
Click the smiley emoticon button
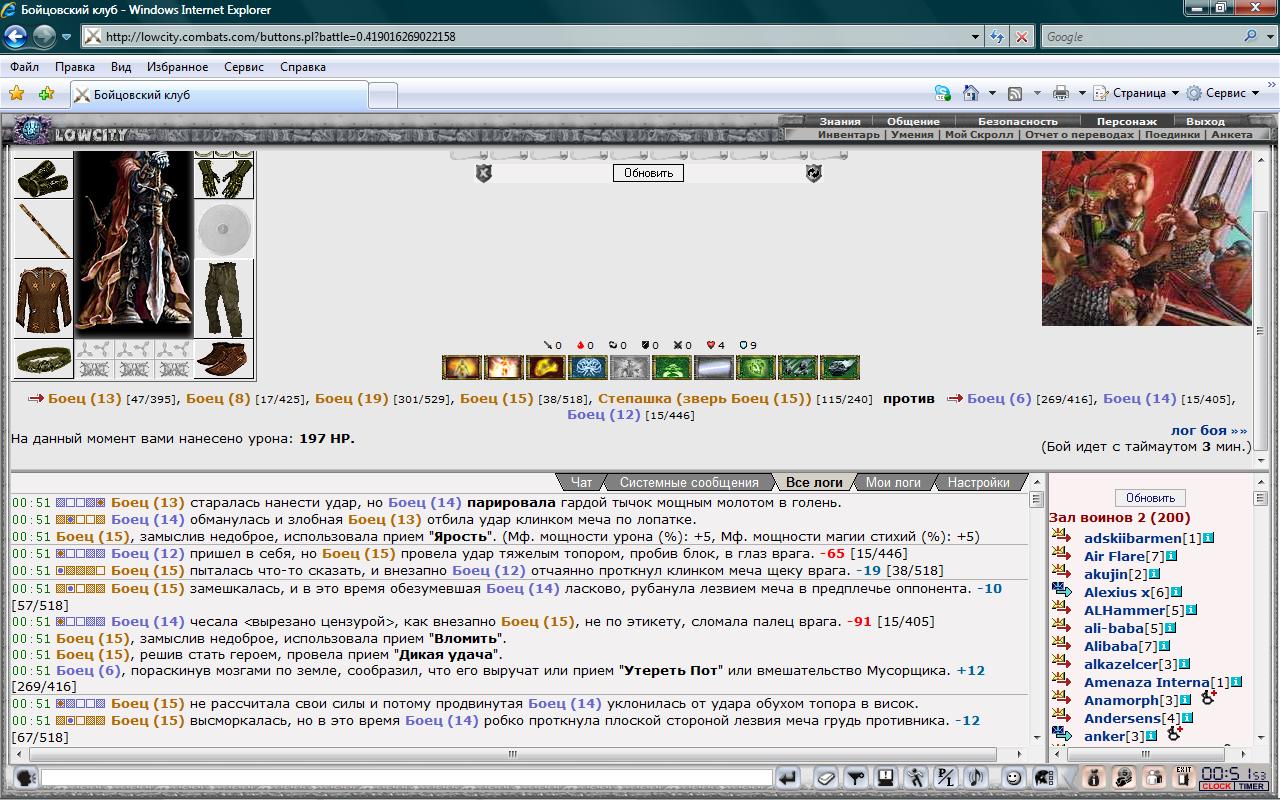click(x=1013, y=777)
